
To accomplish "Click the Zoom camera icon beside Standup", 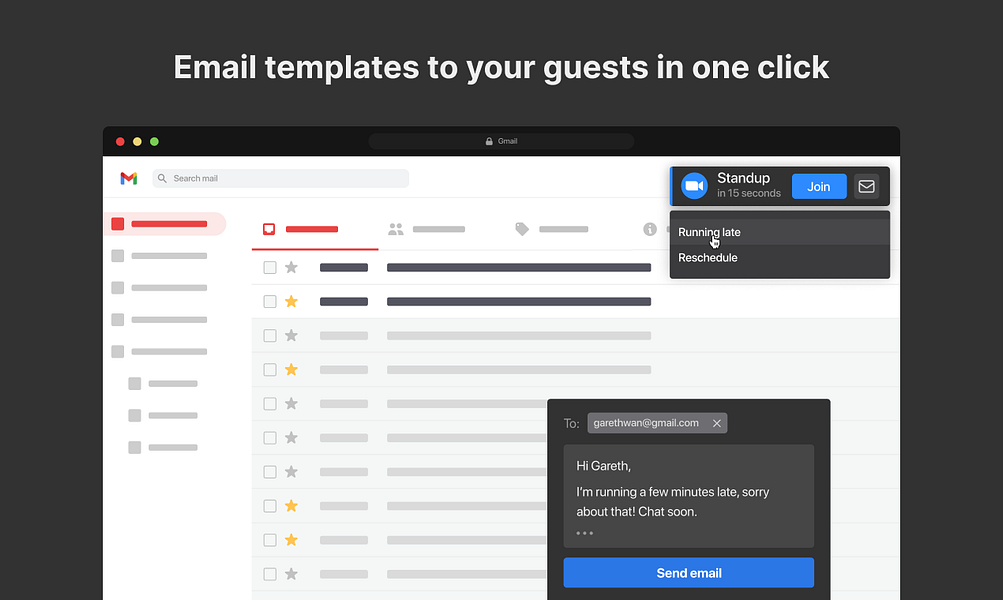I will click(694, 186).
